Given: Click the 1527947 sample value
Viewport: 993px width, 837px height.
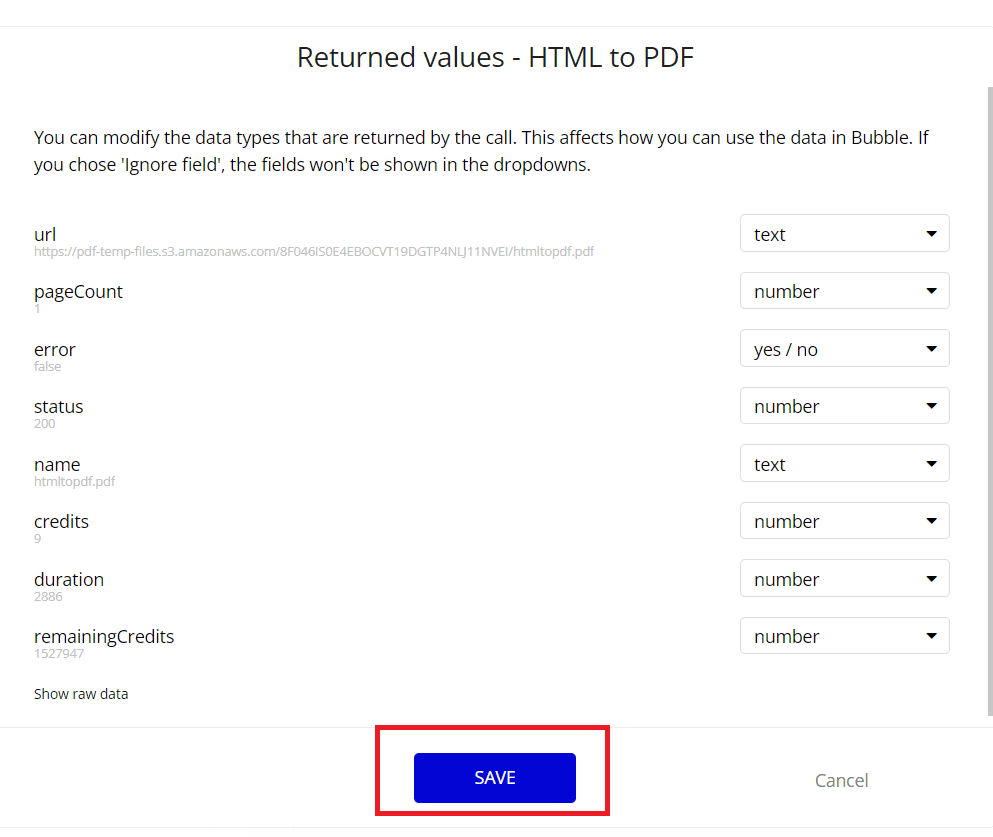Looking at the screenshot, I should (x=59, y=654).
